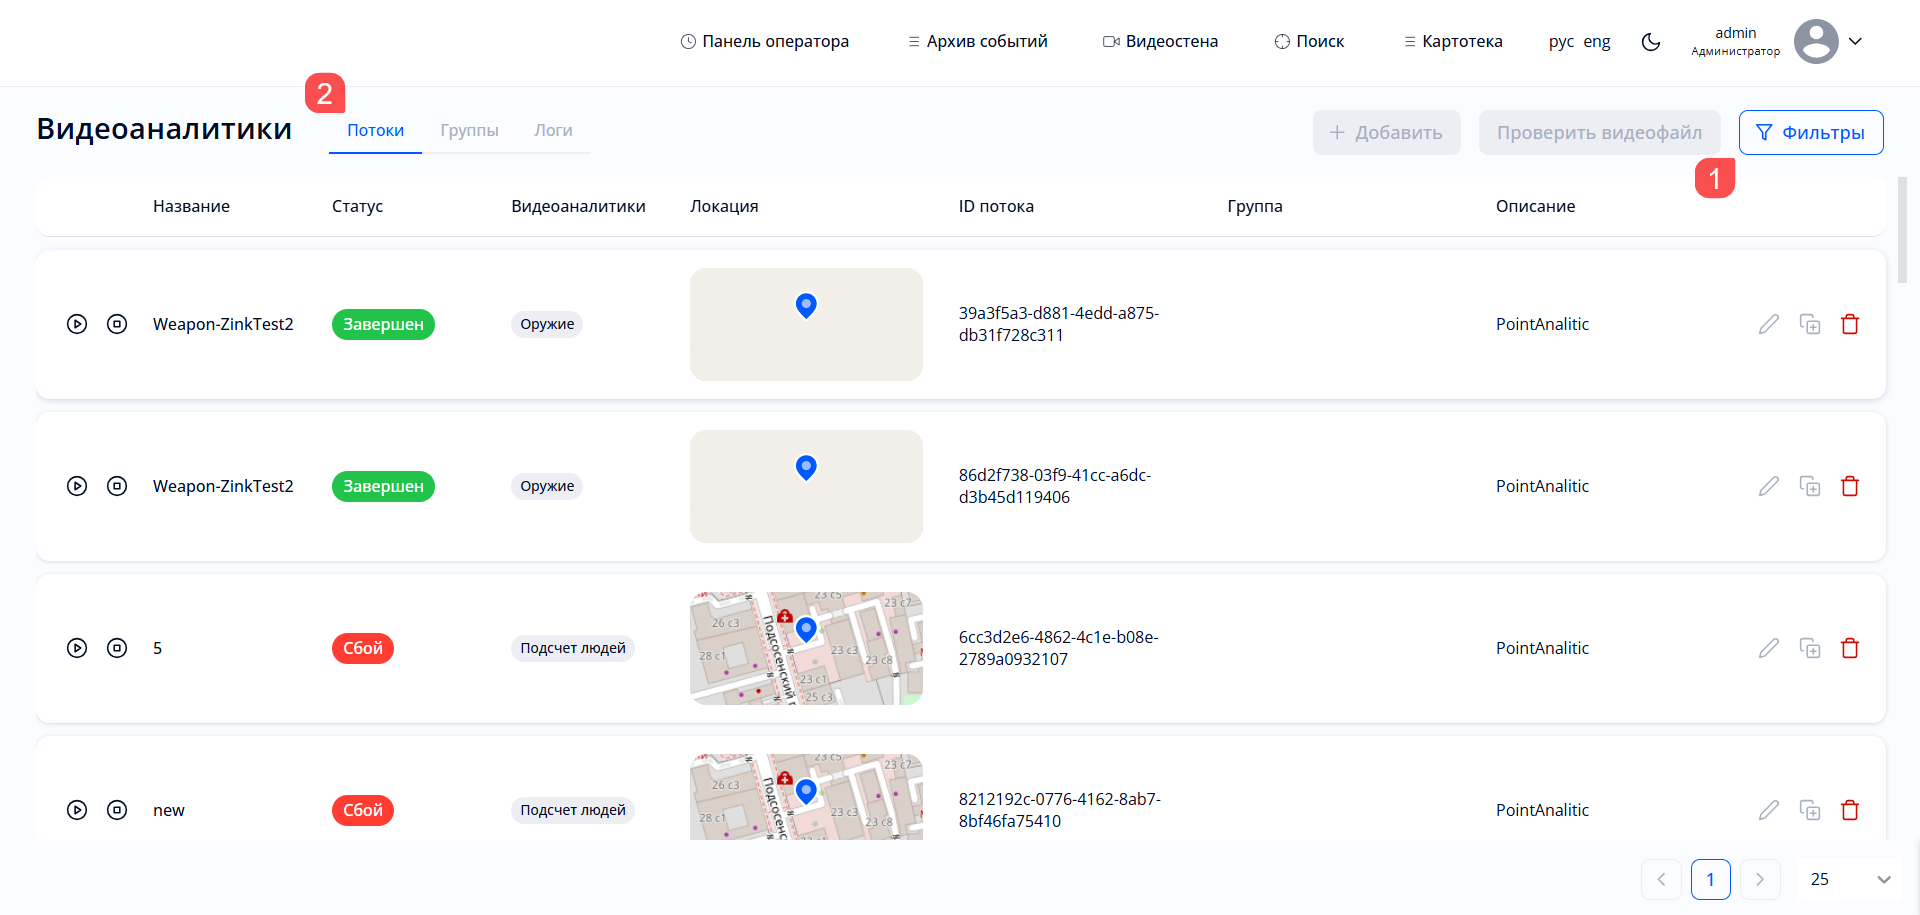Stop the stream named new

[117, 810]
